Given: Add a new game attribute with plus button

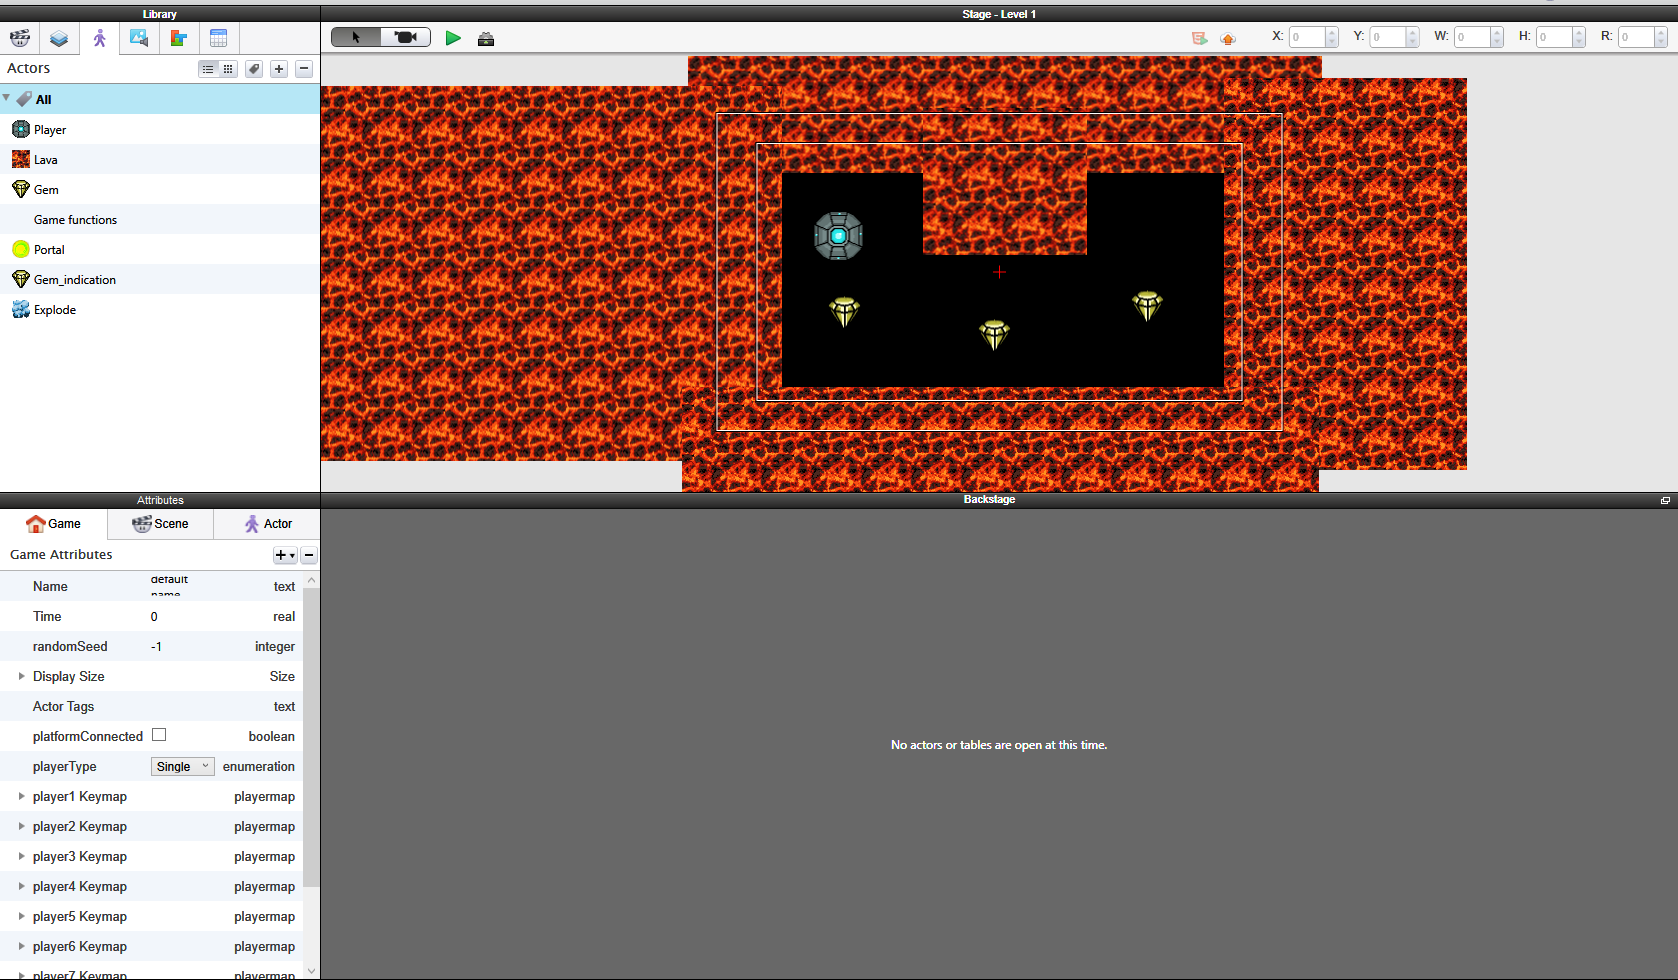Looking at the screenshot, I should pyautogui.click(x=283, y=555).
